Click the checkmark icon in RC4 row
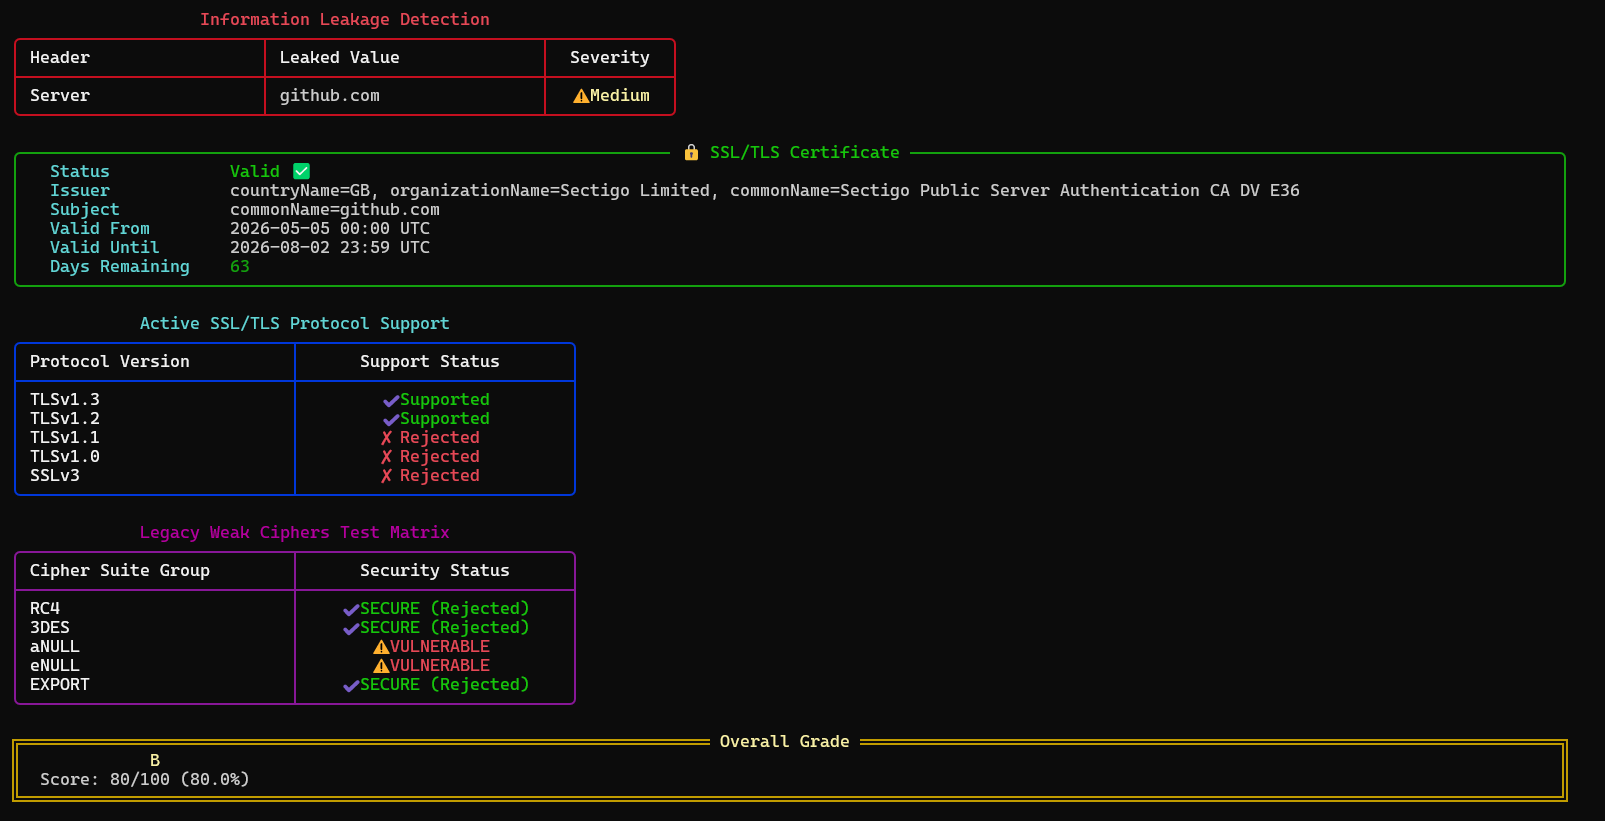The image size is (1605, 821). tap(351, 610)
